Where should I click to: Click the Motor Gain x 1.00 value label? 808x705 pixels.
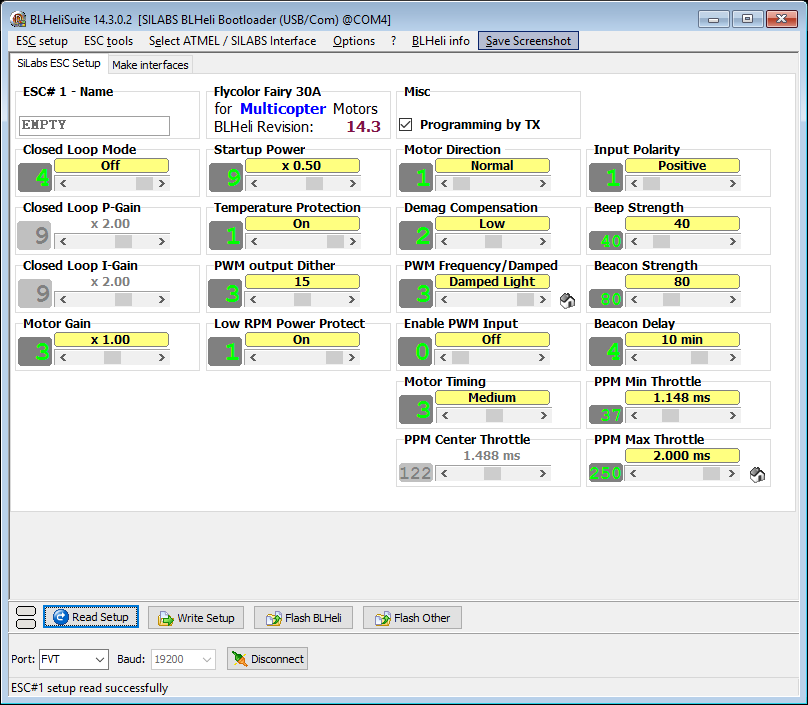(x=111, y=340)
